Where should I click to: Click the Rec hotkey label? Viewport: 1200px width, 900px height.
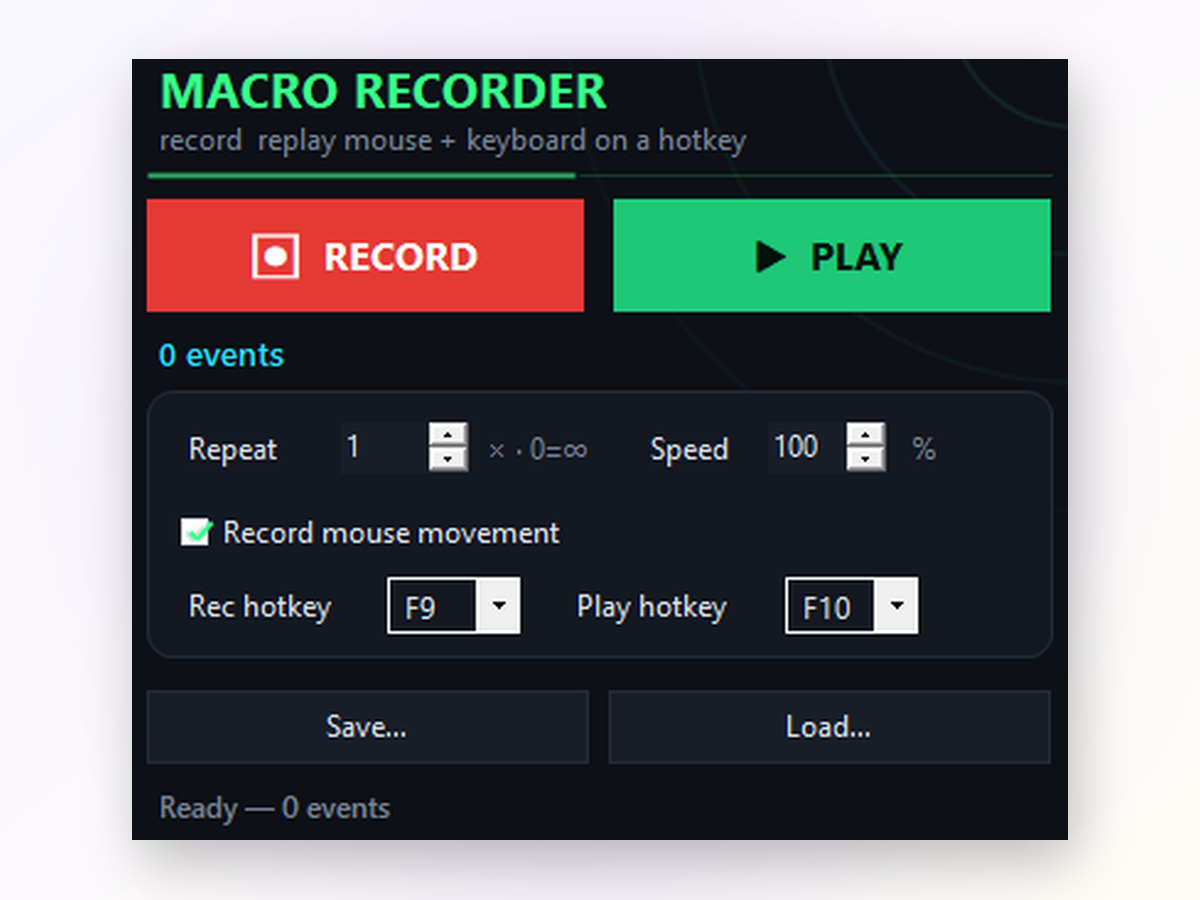pyautogui.click(x=260, y=607)
